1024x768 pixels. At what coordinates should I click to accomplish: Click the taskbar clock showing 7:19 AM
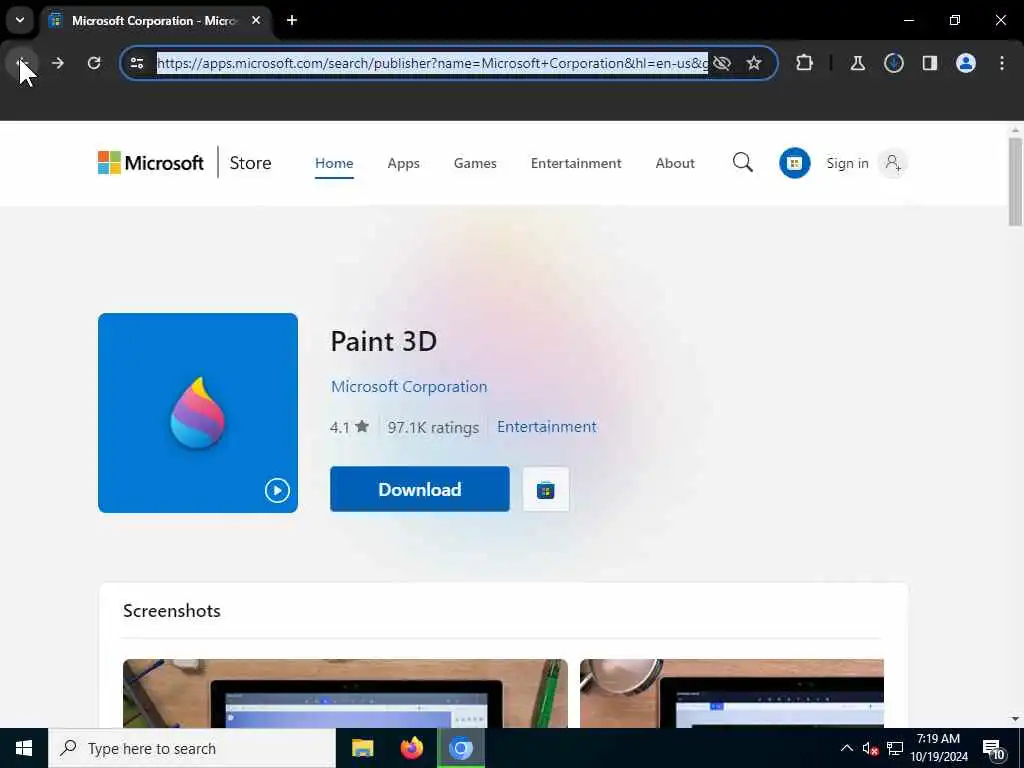pyautogui.click(x=939, y=748)
